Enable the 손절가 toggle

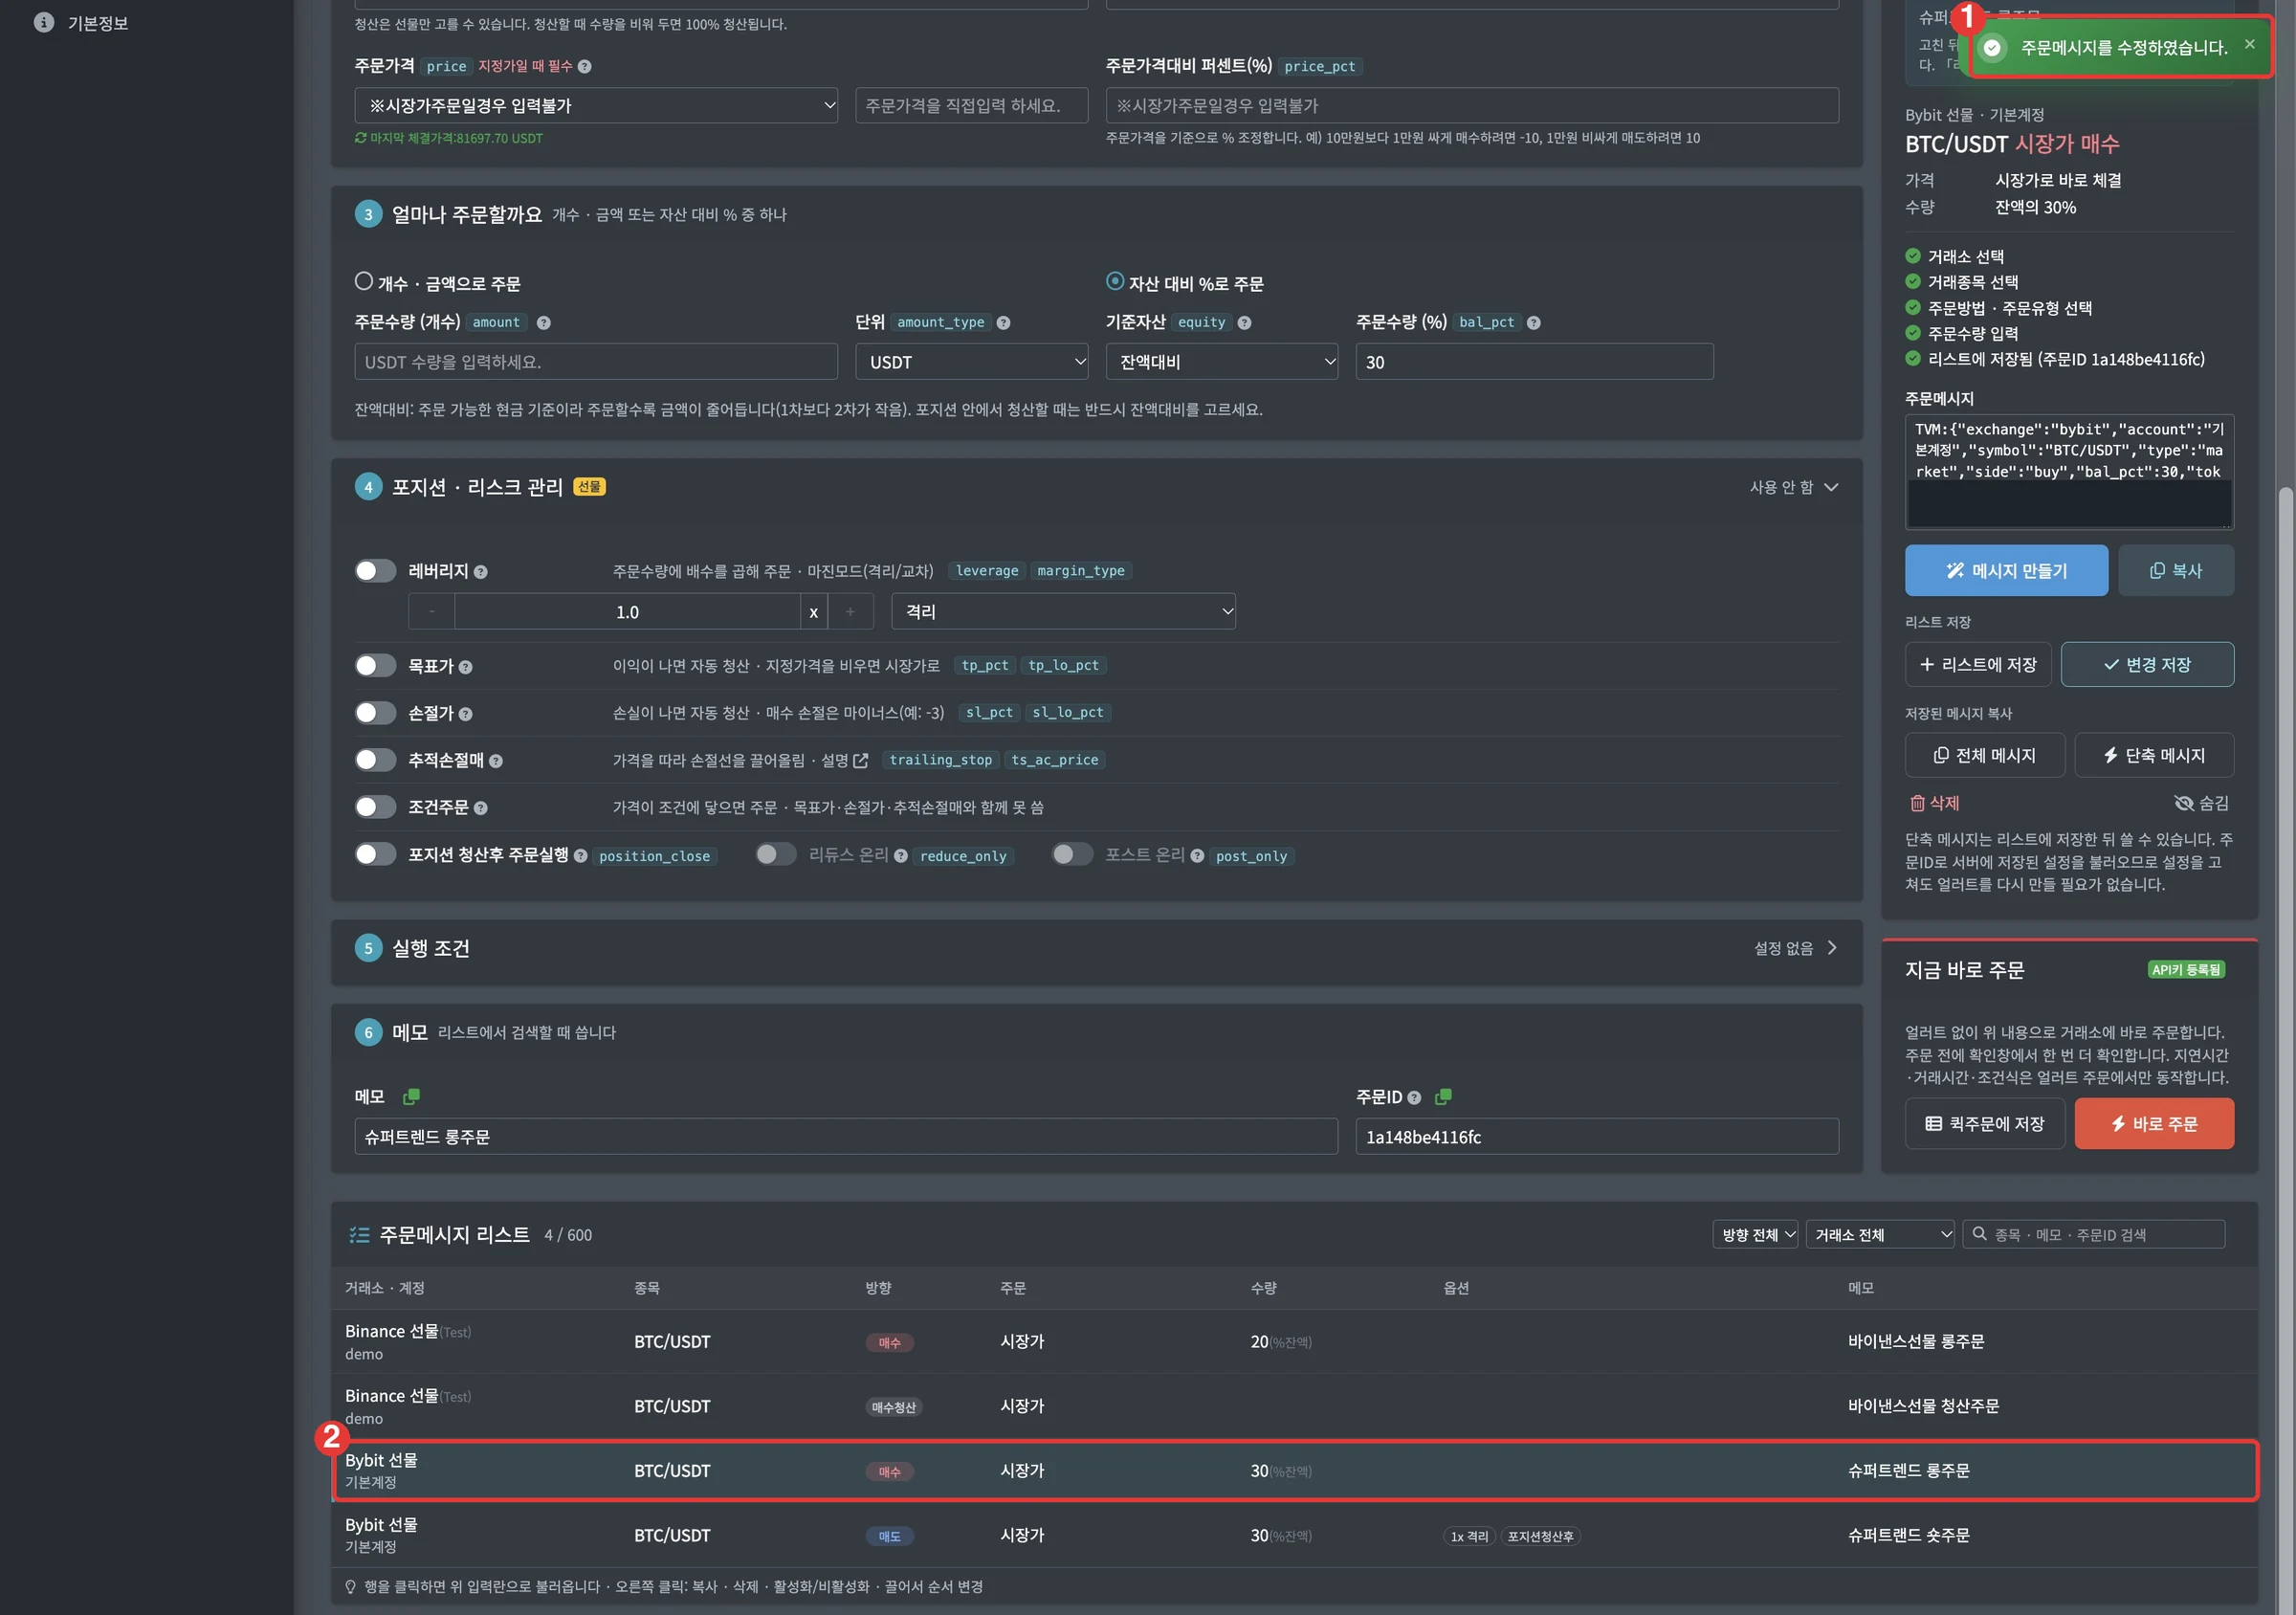pyautogui.click(x=375, y=713)
